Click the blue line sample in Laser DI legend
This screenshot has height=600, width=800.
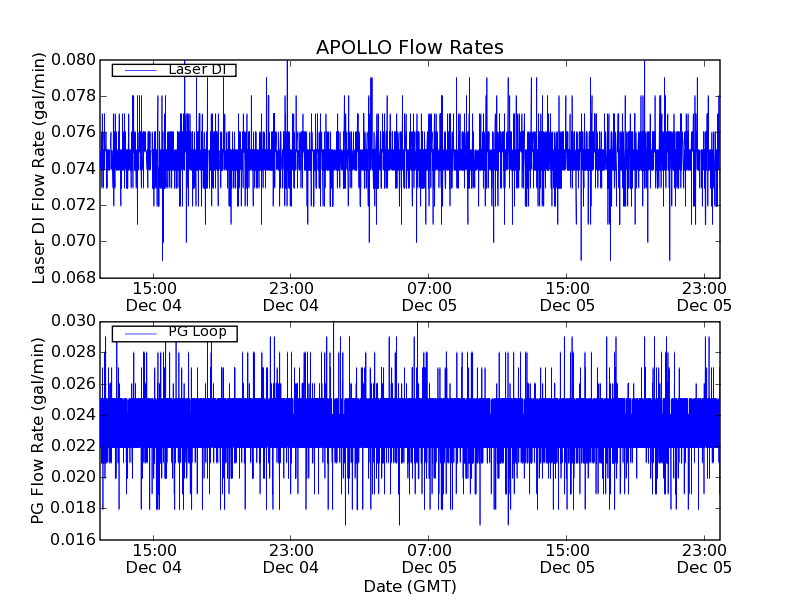tap(138, 70)
